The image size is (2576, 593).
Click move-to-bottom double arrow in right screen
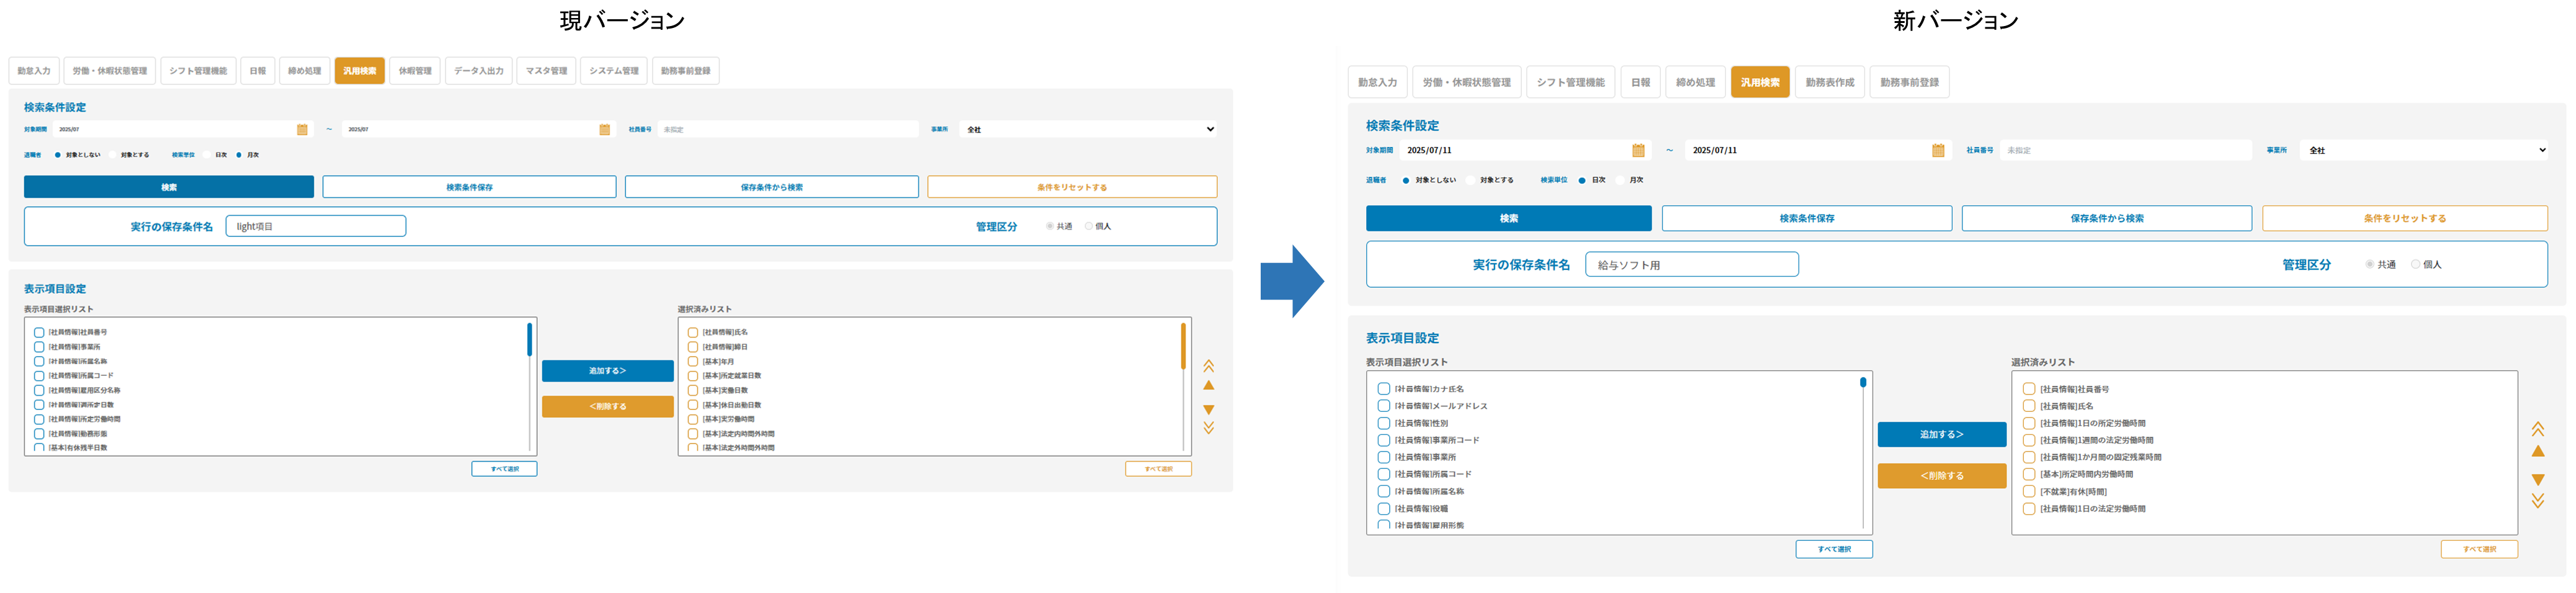pos(2538,500)
